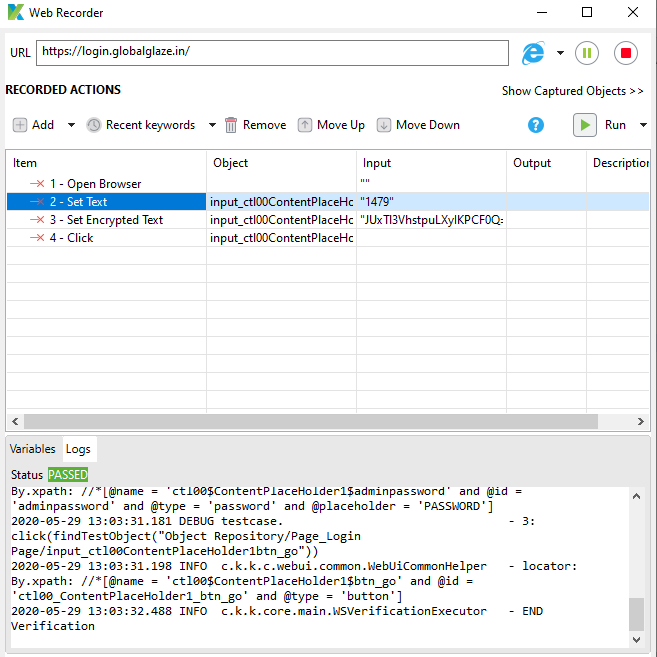Click the Object cell of Set Encrypted Text row
This screenshot has height=657, width=657.
click(x=281, y=220)
